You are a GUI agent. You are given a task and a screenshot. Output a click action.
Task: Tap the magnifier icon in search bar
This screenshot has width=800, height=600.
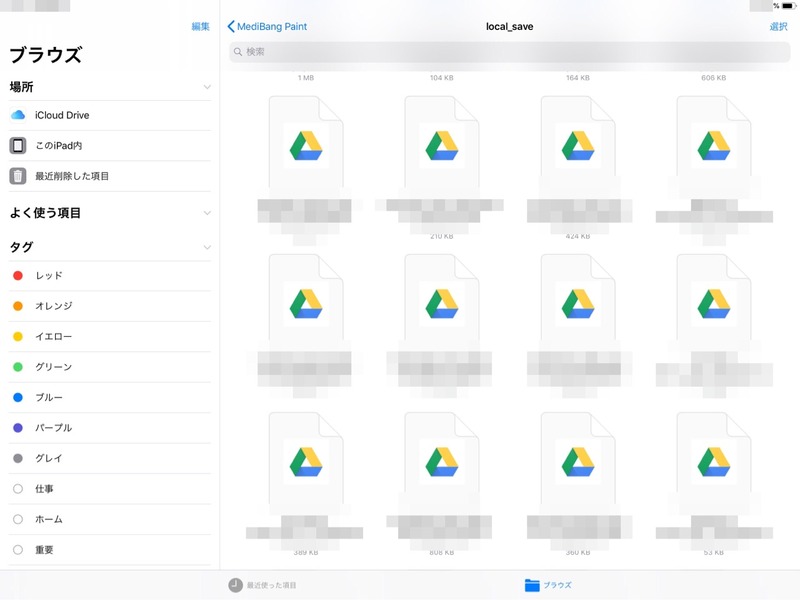click(238, 52)
